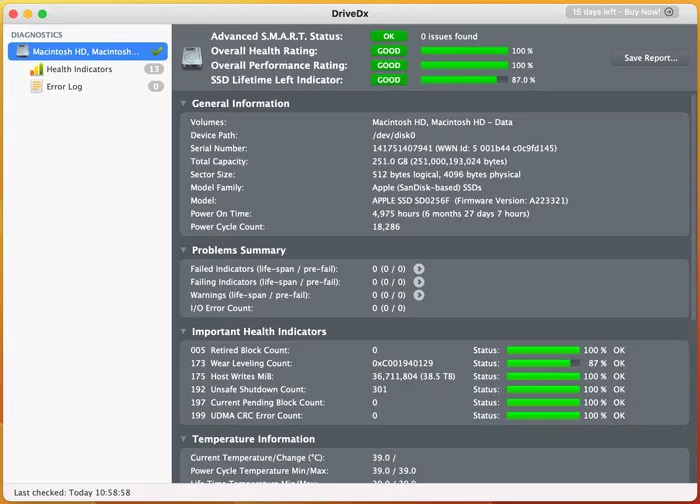
Task: Click the arrow next to Failing Indicators
Action: coord(419,282)
